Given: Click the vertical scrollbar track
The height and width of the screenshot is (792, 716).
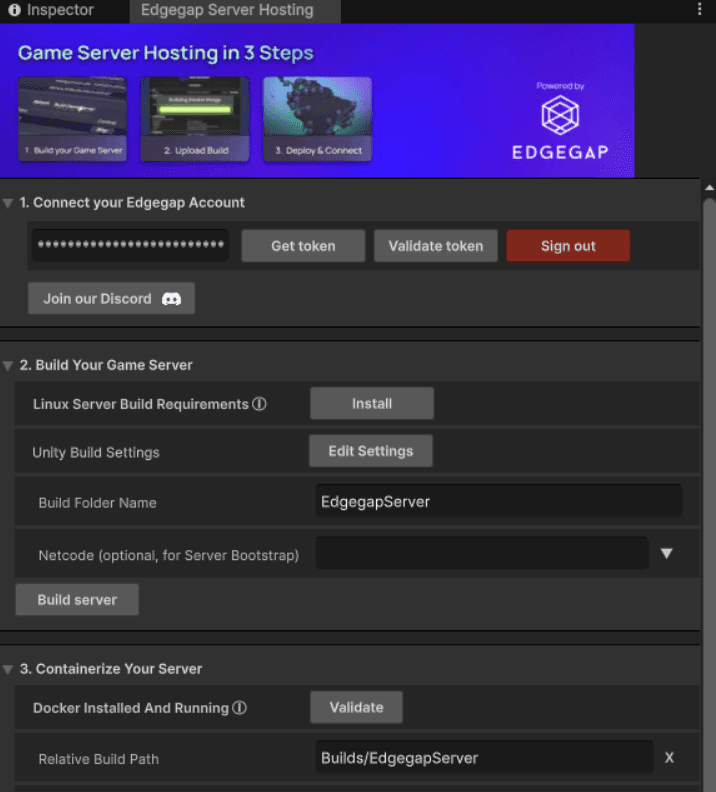Looking at the screenshot, I should [709, 495].
